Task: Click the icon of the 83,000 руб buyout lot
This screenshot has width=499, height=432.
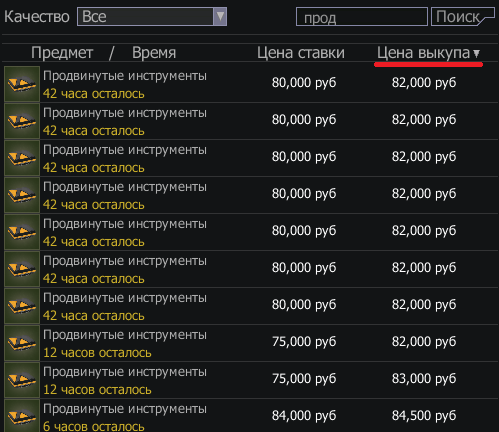Action: [22, 380]
